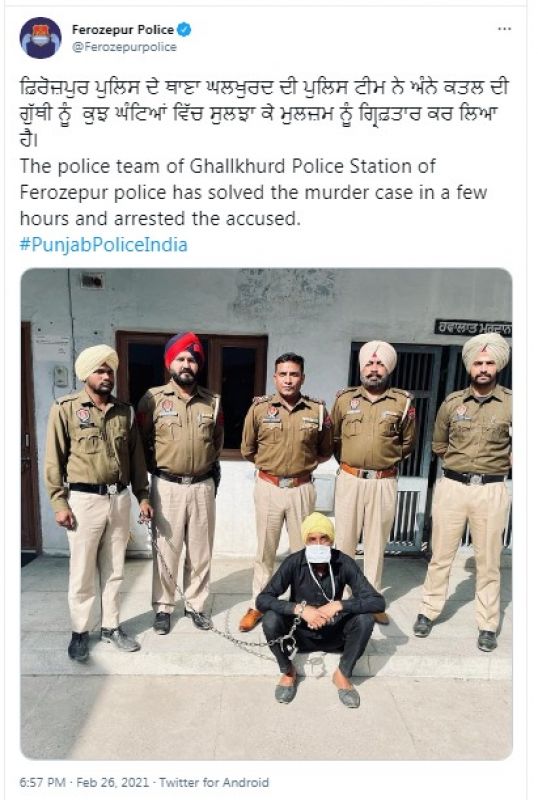Screen dimensions: 538x800
Task: Open the attached photo of police officers
Action: tap(266, 514)
